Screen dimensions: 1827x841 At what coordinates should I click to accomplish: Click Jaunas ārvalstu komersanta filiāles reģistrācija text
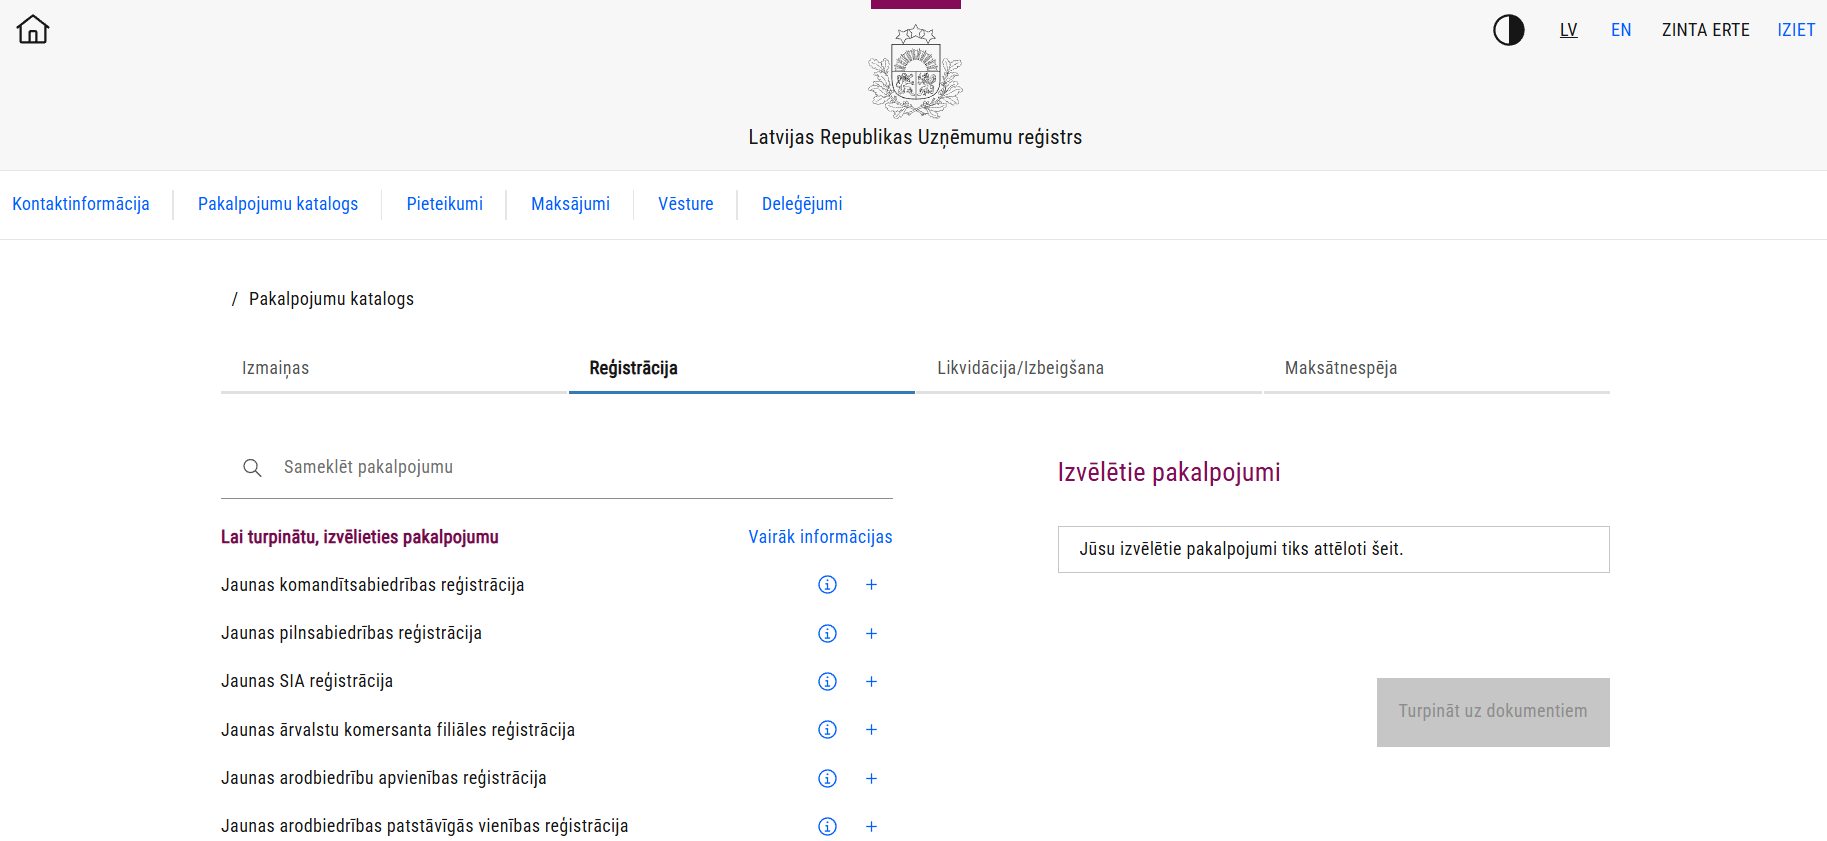click(x=398, y=730)
